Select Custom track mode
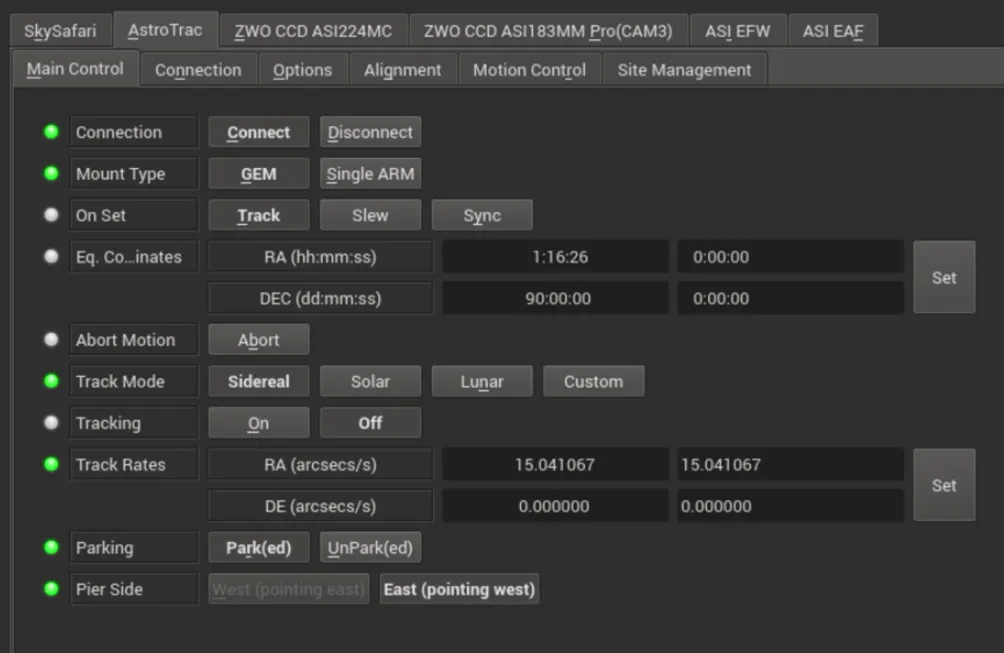 pos(594,381)
